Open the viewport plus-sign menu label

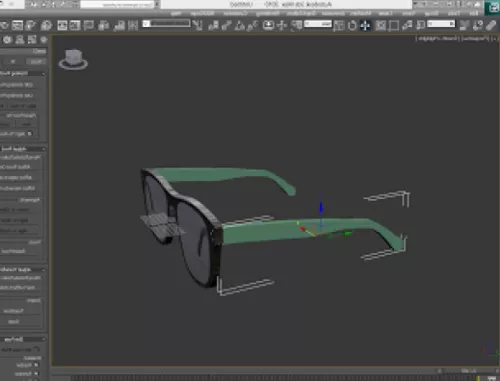coord(495,39)
